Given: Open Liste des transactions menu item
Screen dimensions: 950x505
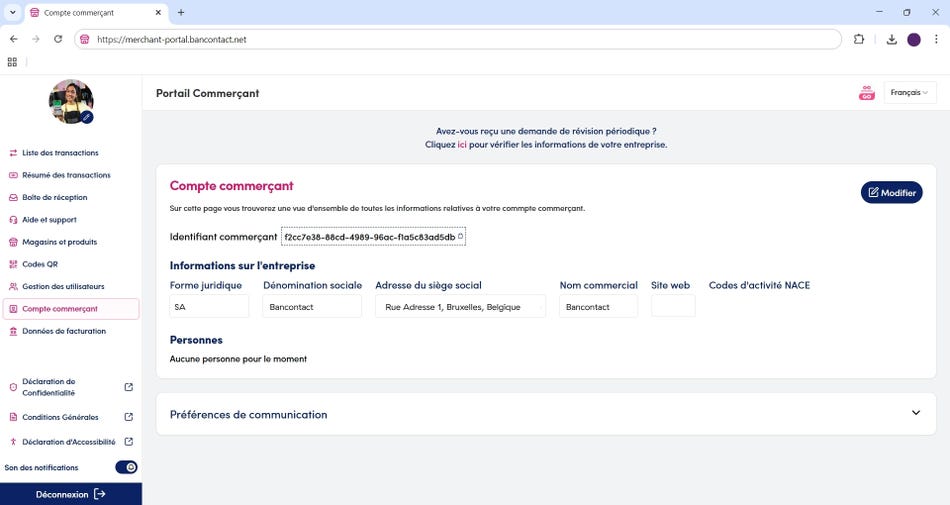Looking at the screenshot, I should click(60, 153).
